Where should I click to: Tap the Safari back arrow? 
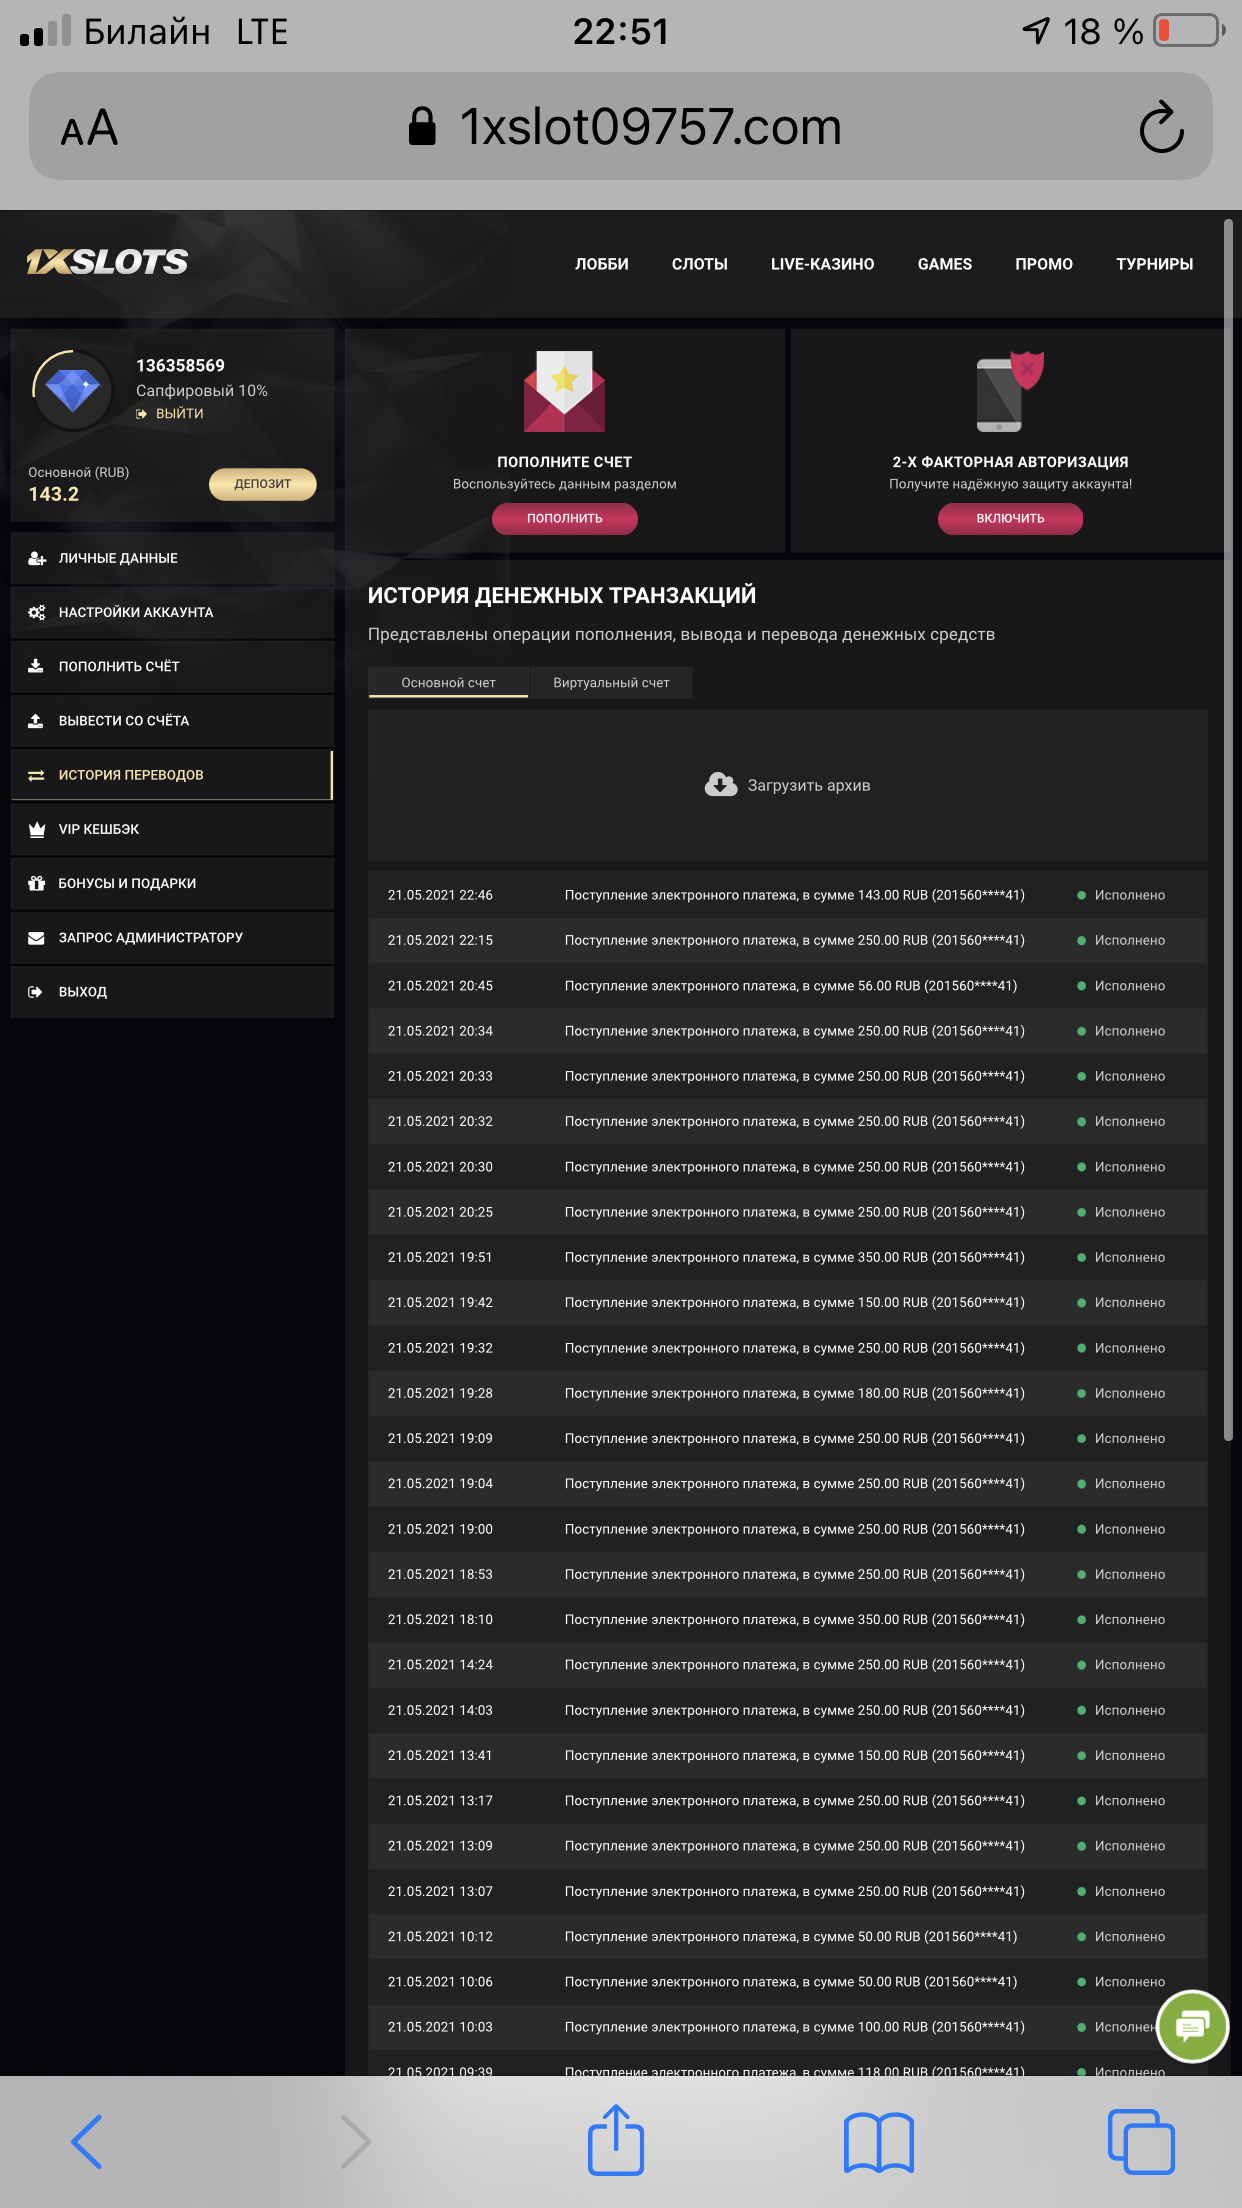pos(87,2141)
